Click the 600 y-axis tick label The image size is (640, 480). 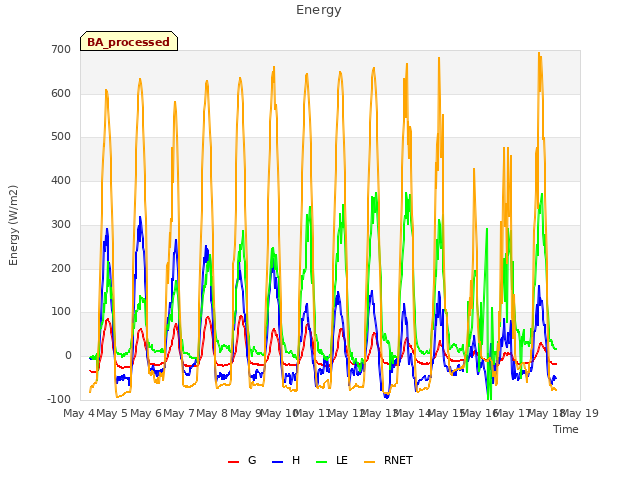click(61, 93)
